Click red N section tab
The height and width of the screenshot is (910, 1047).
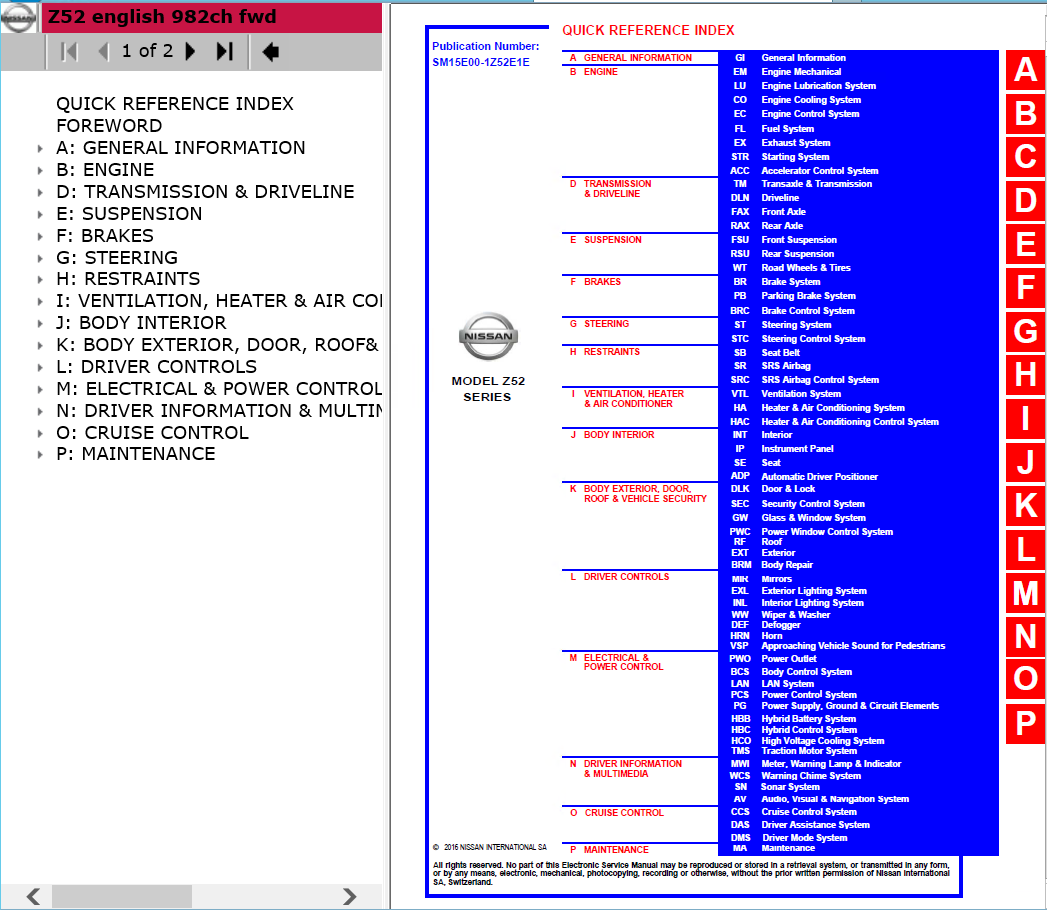pyautogui.click(x=1026, y=636)
